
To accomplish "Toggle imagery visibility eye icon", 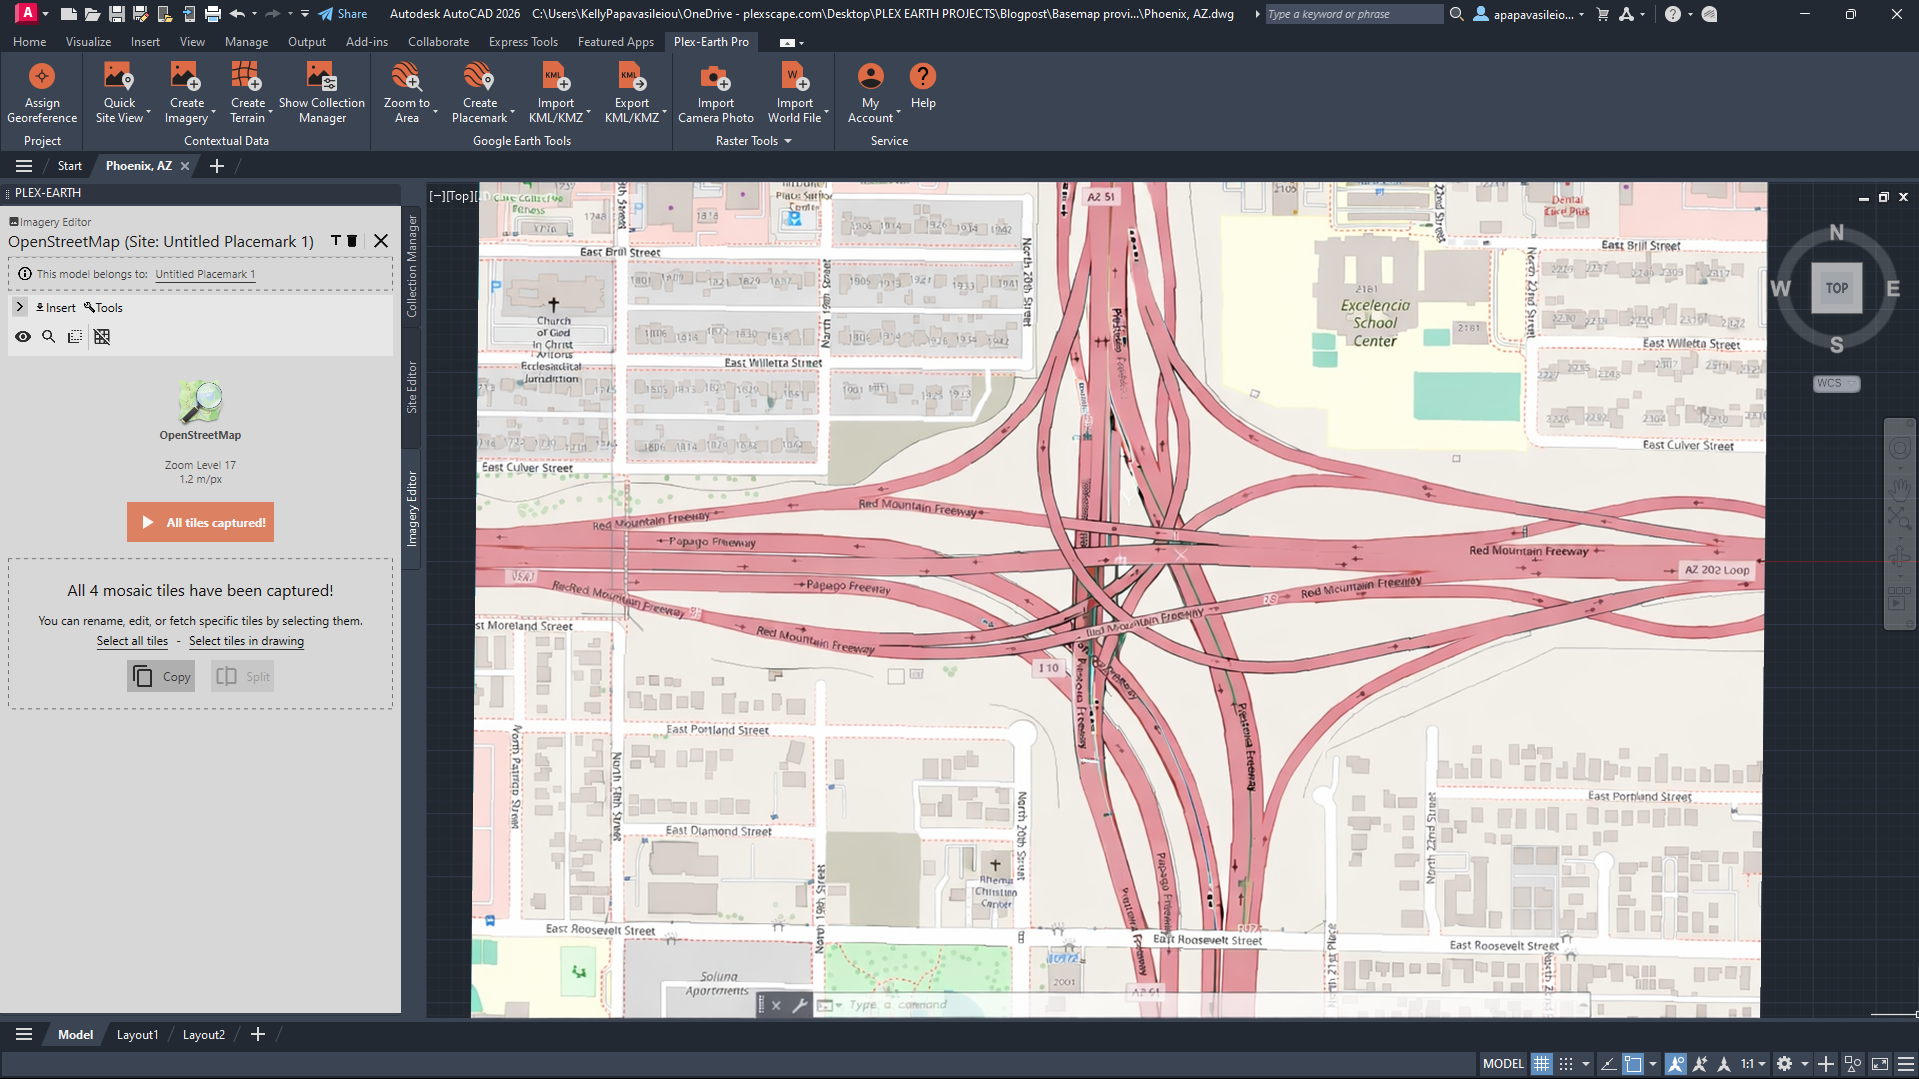I will click(22, 337).
